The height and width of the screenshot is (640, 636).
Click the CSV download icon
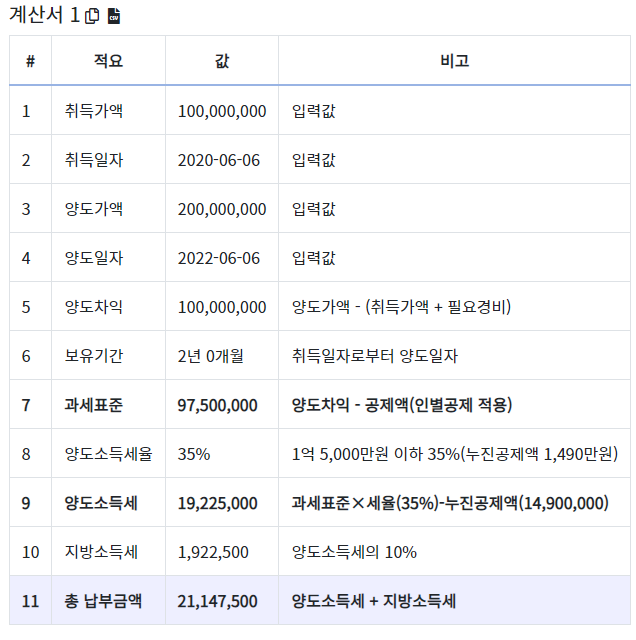click(x=114, y=16)
